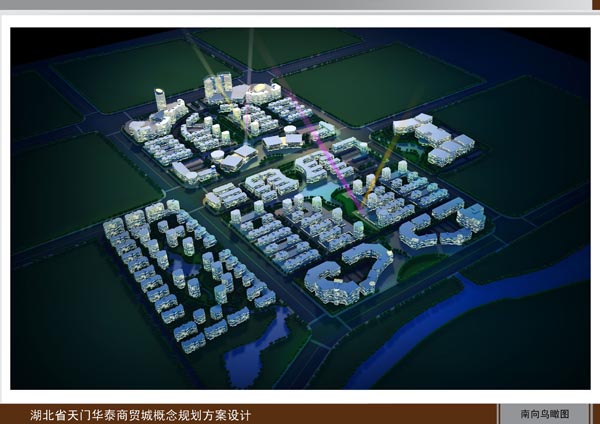Click the 南向鸟瞰图 label box
Viewport: 600px width, 424px height.
[544, 414]
